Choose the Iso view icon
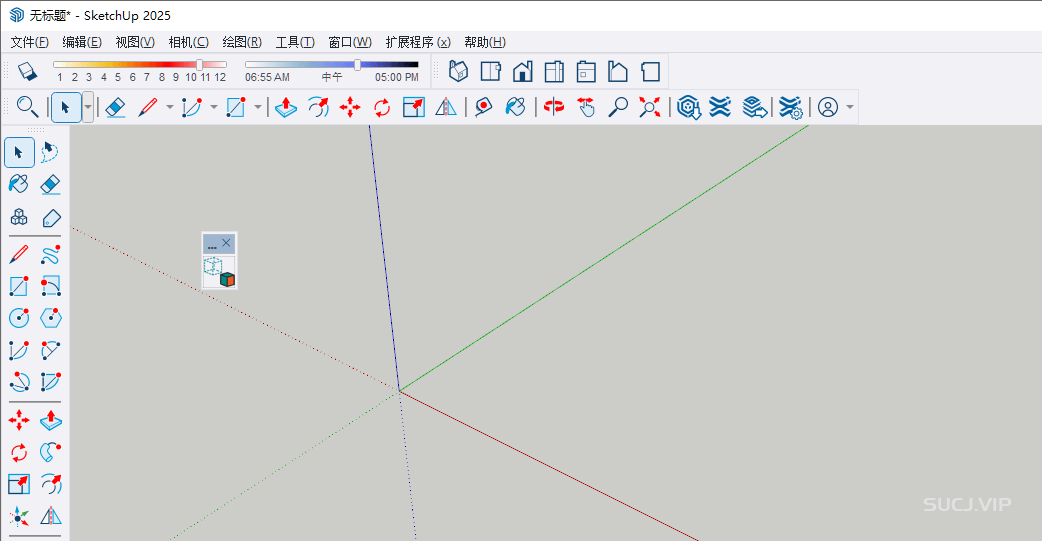Image resolution: width=1042 pixels, height=541 pixels. click(x=458, y=72)
